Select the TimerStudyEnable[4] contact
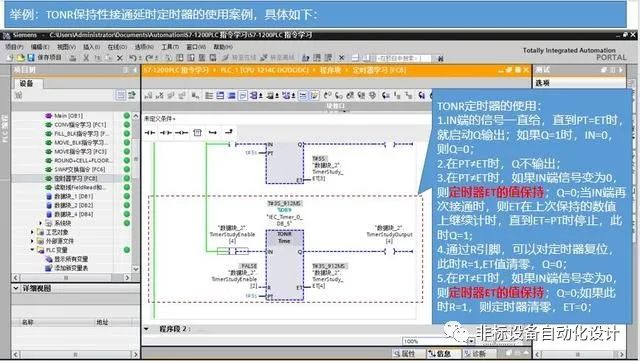640x361 pixels. 232,251
